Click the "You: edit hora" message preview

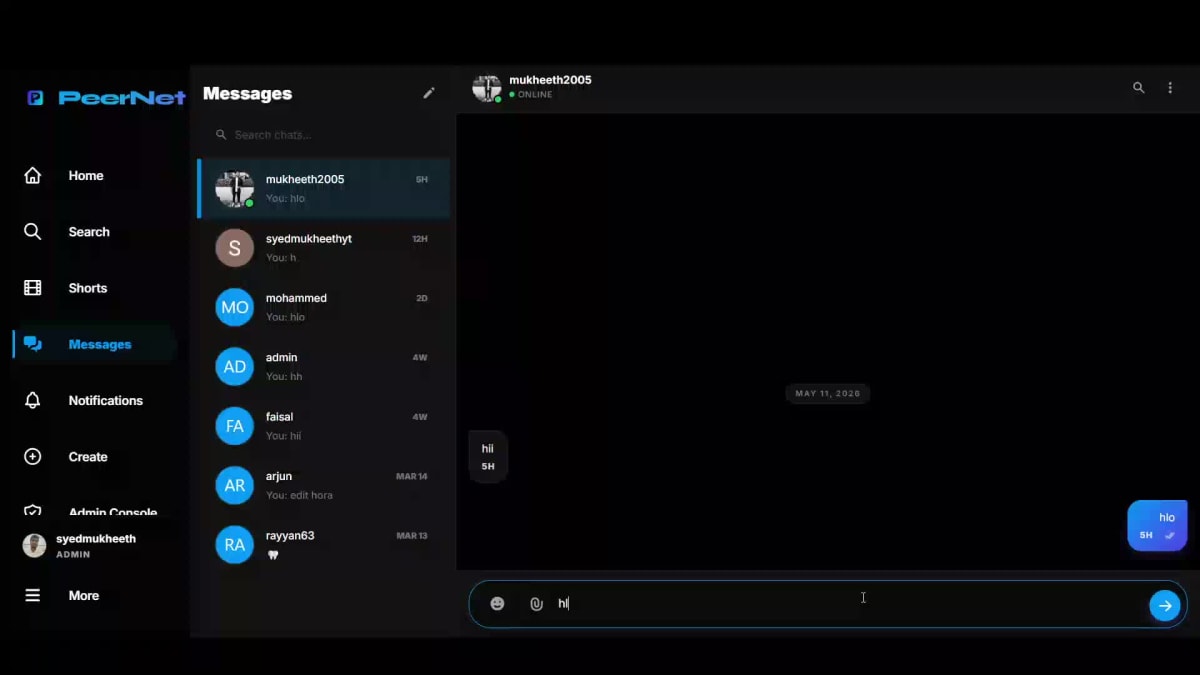299,495
